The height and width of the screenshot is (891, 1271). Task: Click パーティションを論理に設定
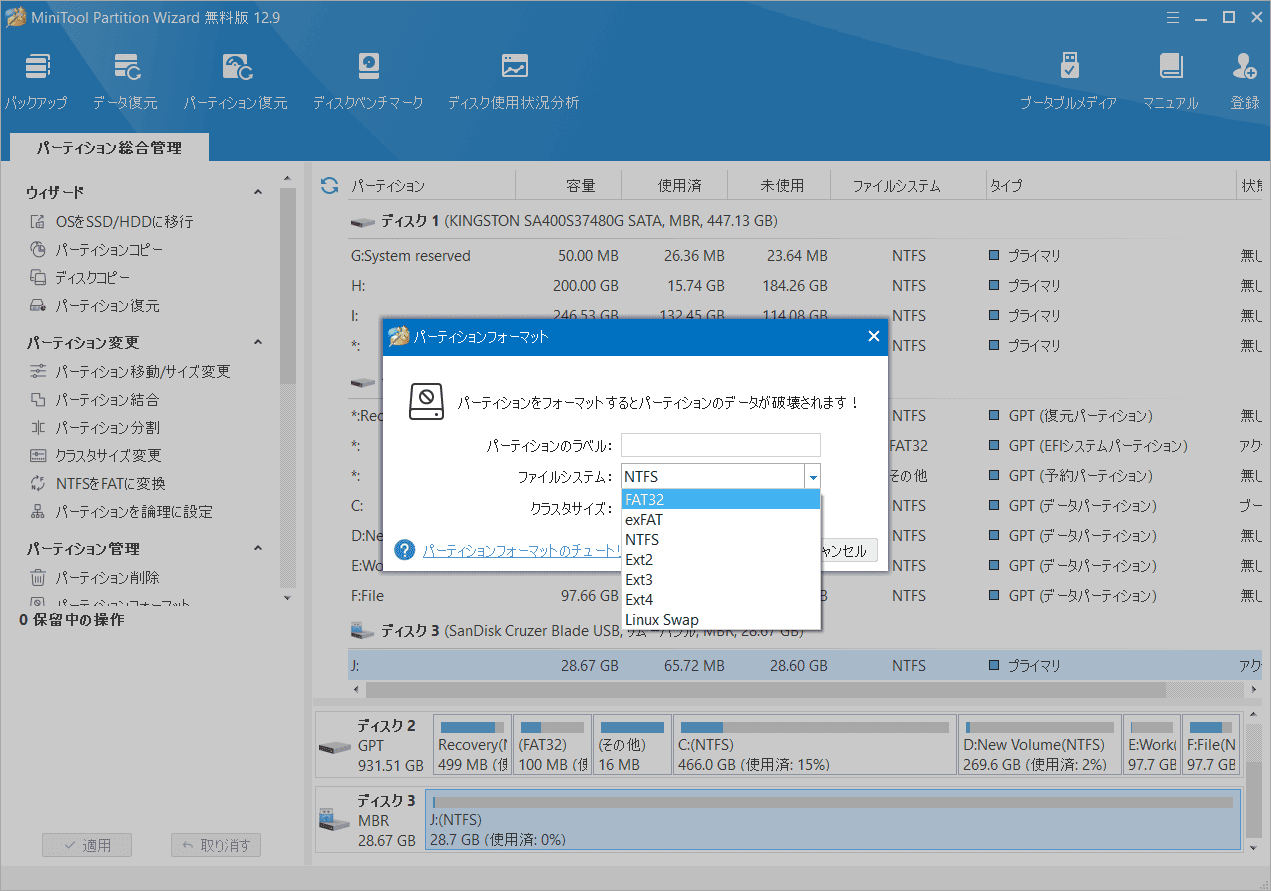(121, 511)
